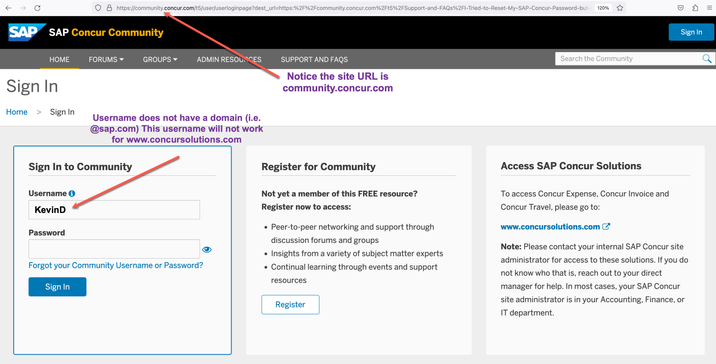Focus the Username input field
This screenshot has height=364, width=716.
[114, 210]
